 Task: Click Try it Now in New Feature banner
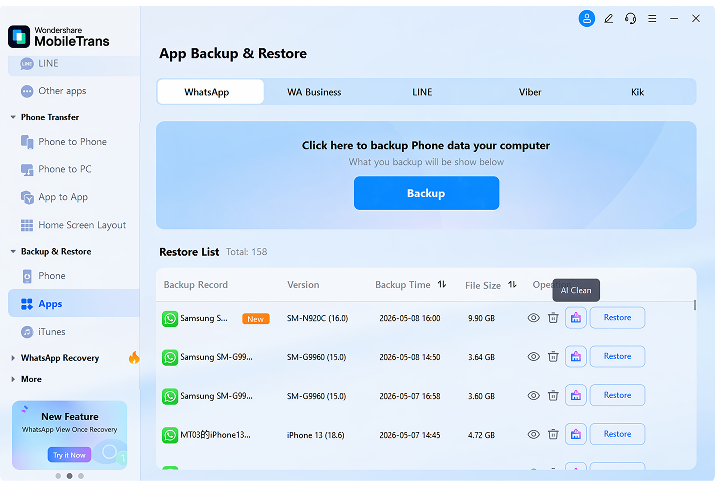69,455
